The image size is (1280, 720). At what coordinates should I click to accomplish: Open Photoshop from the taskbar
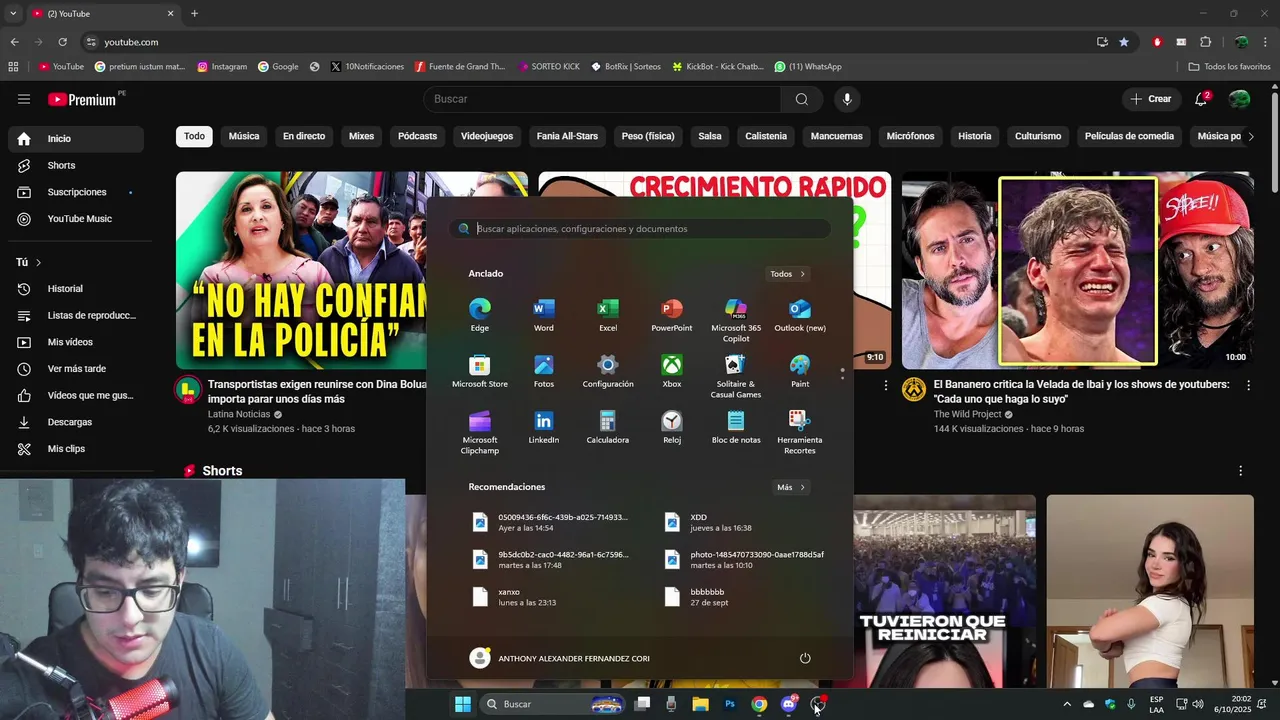click(x=730, y=704)
